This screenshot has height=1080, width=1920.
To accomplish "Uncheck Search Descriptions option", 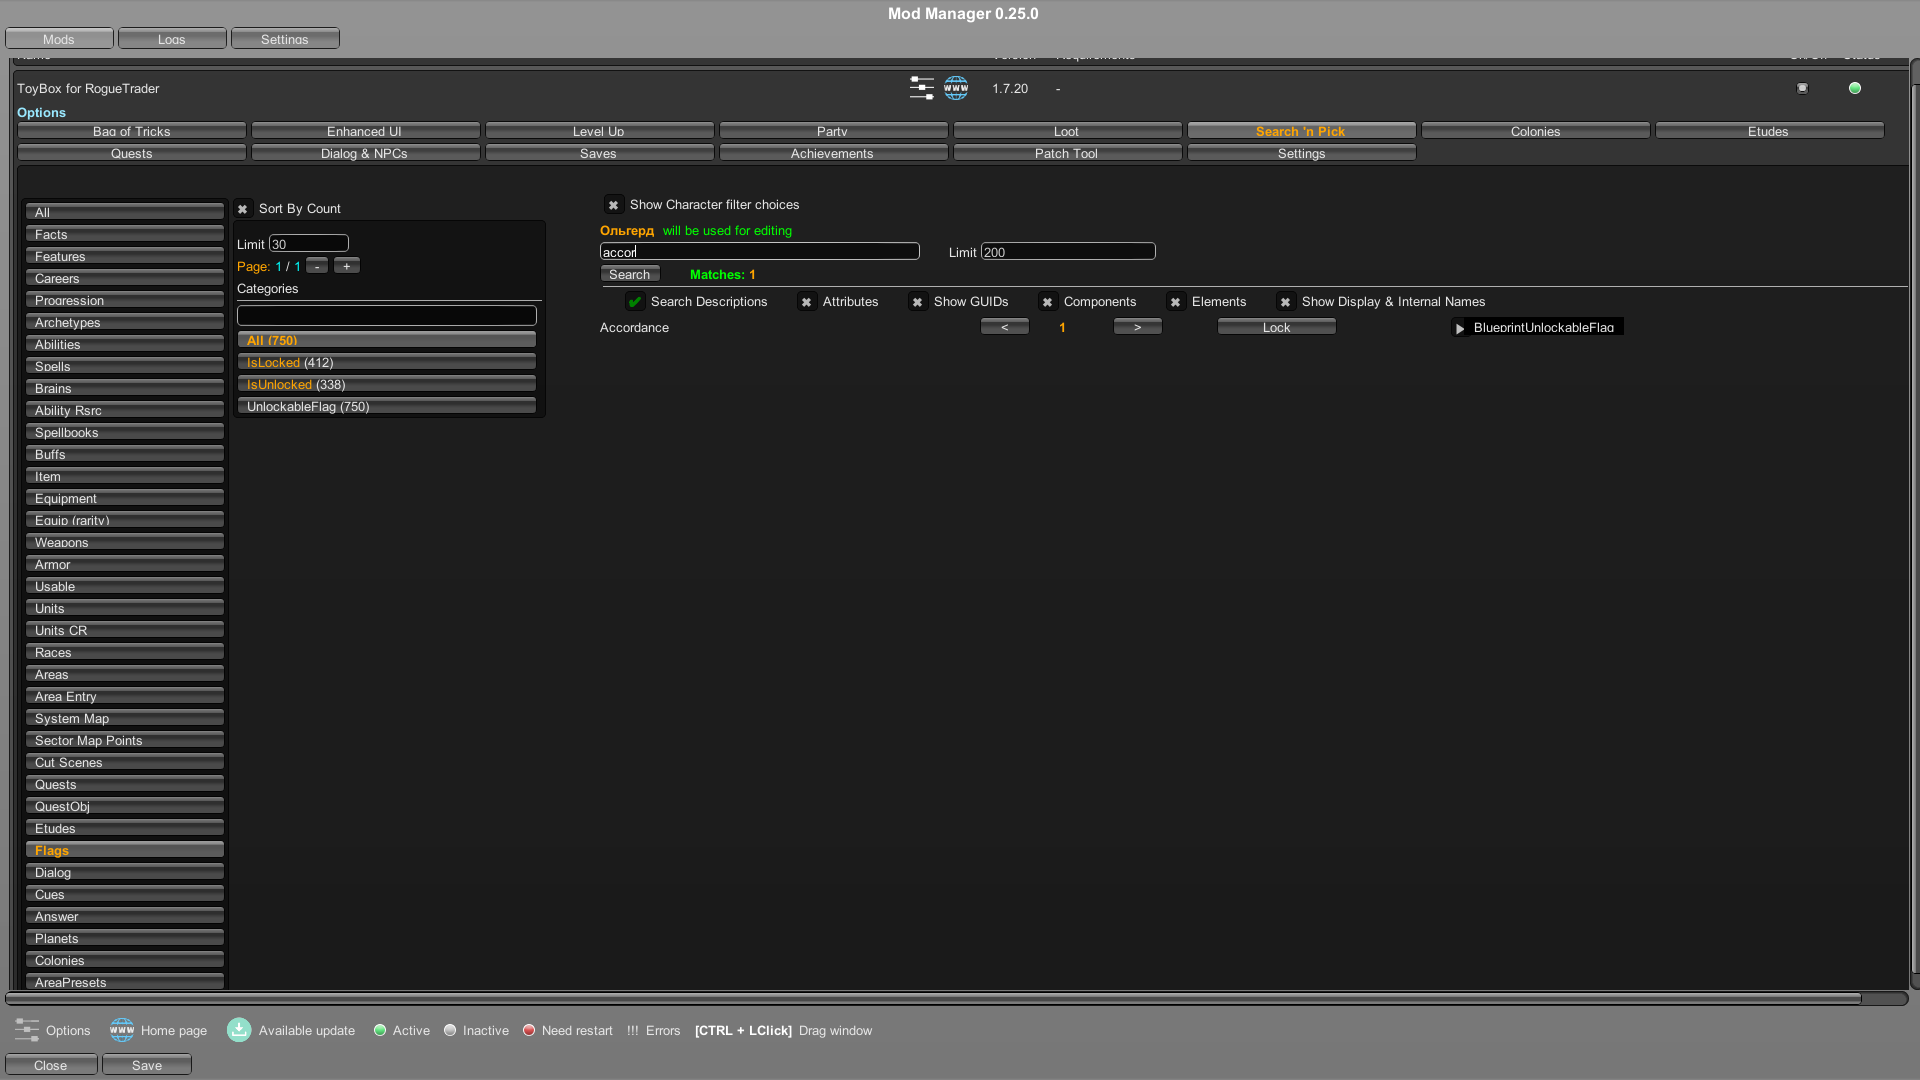I will (635, 302).
